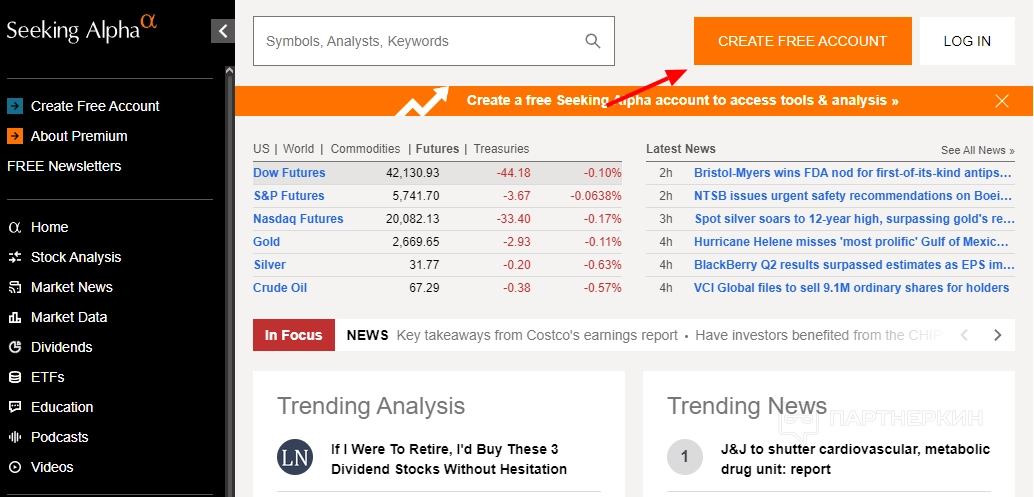Click the Latest News heading
The height and width of the screenshot is (497, 1034).
point(681,149)
